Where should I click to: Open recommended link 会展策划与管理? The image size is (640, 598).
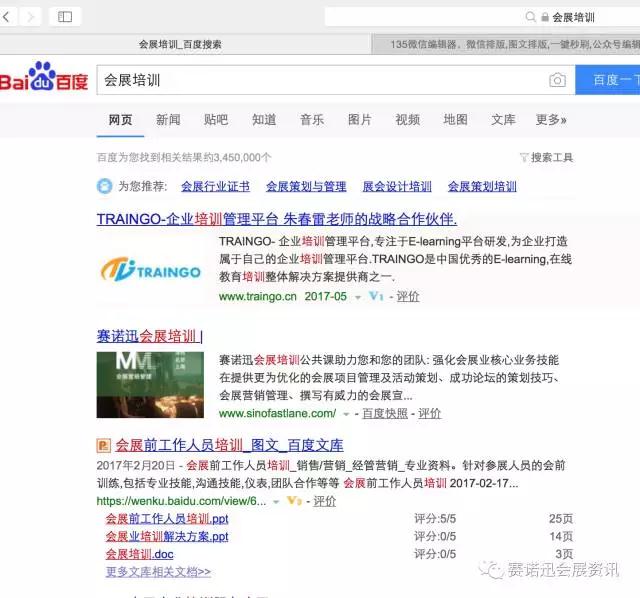coord(306,187)
